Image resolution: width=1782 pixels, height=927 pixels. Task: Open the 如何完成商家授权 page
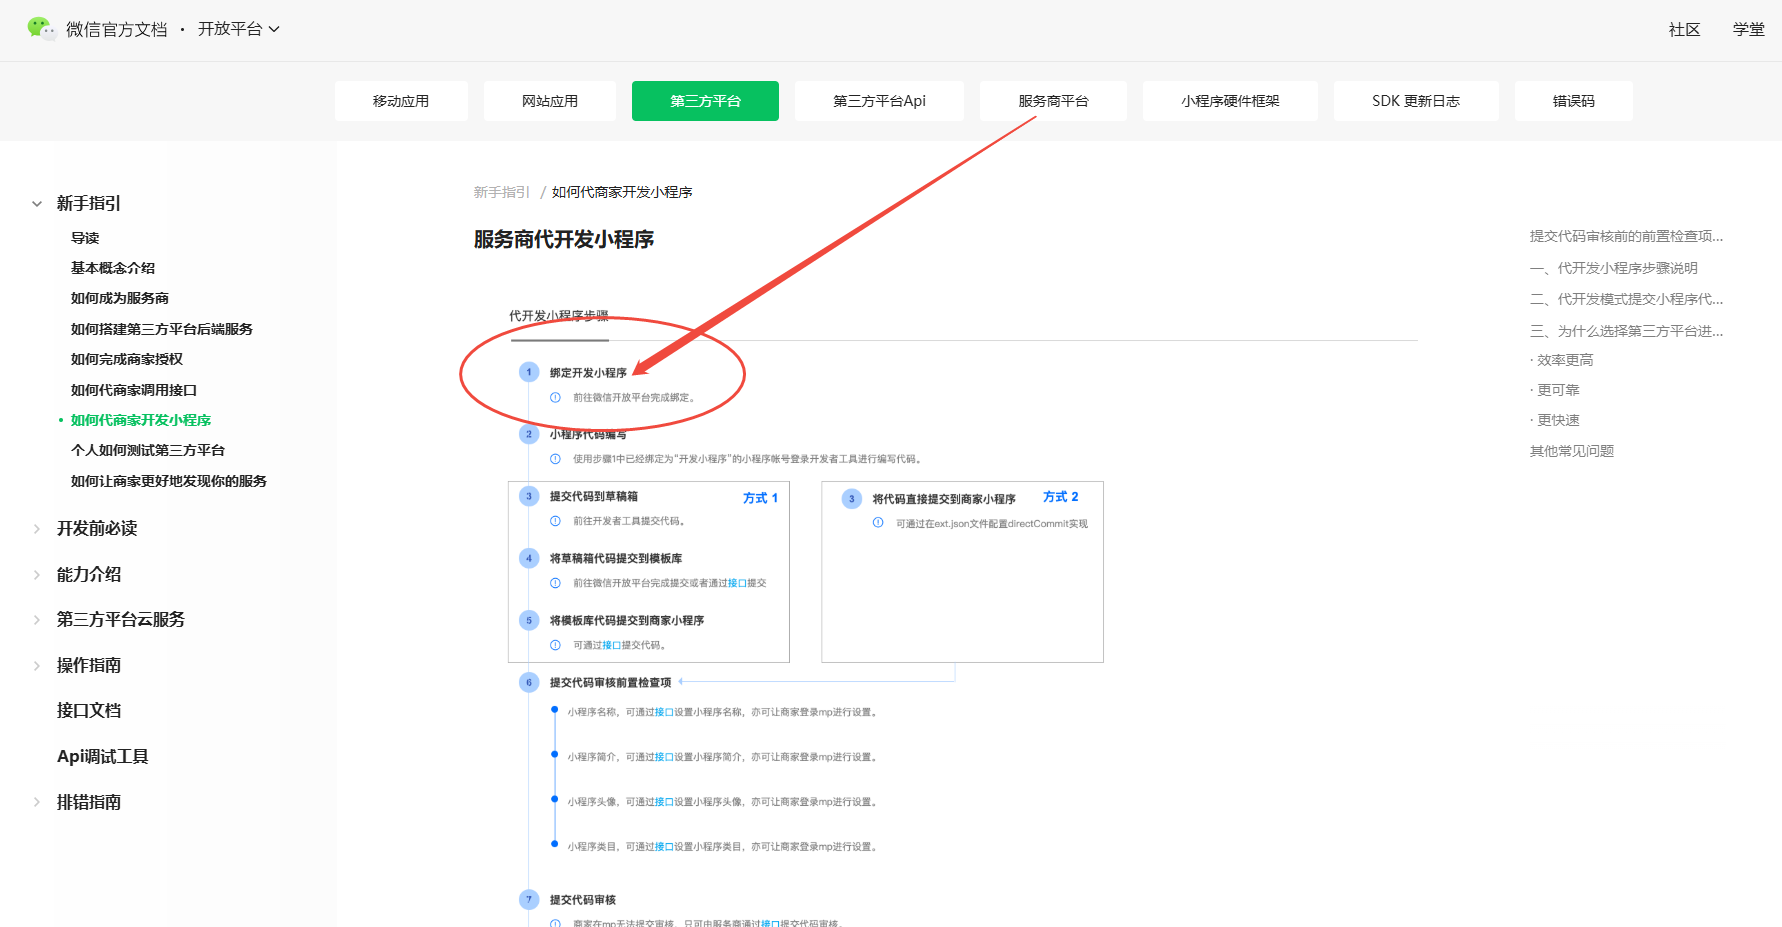(x=127, y=359)
